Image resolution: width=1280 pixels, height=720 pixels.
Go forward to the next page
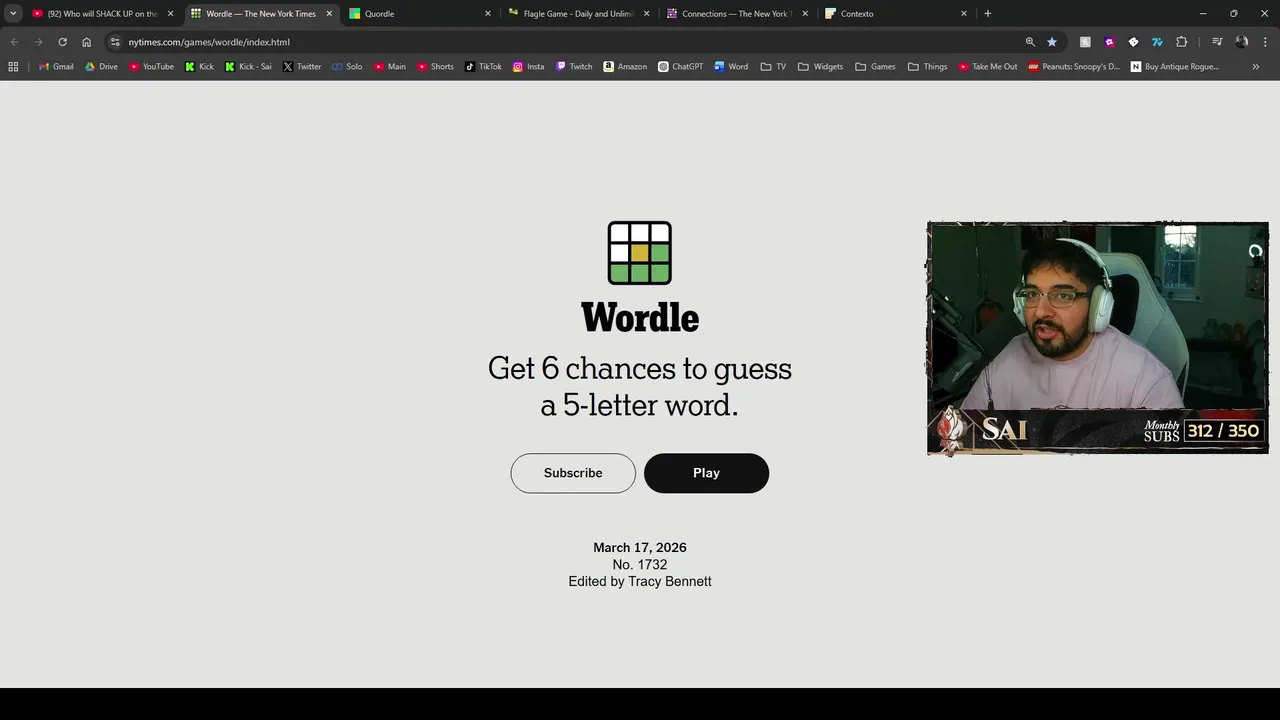[x=38, y=42]
